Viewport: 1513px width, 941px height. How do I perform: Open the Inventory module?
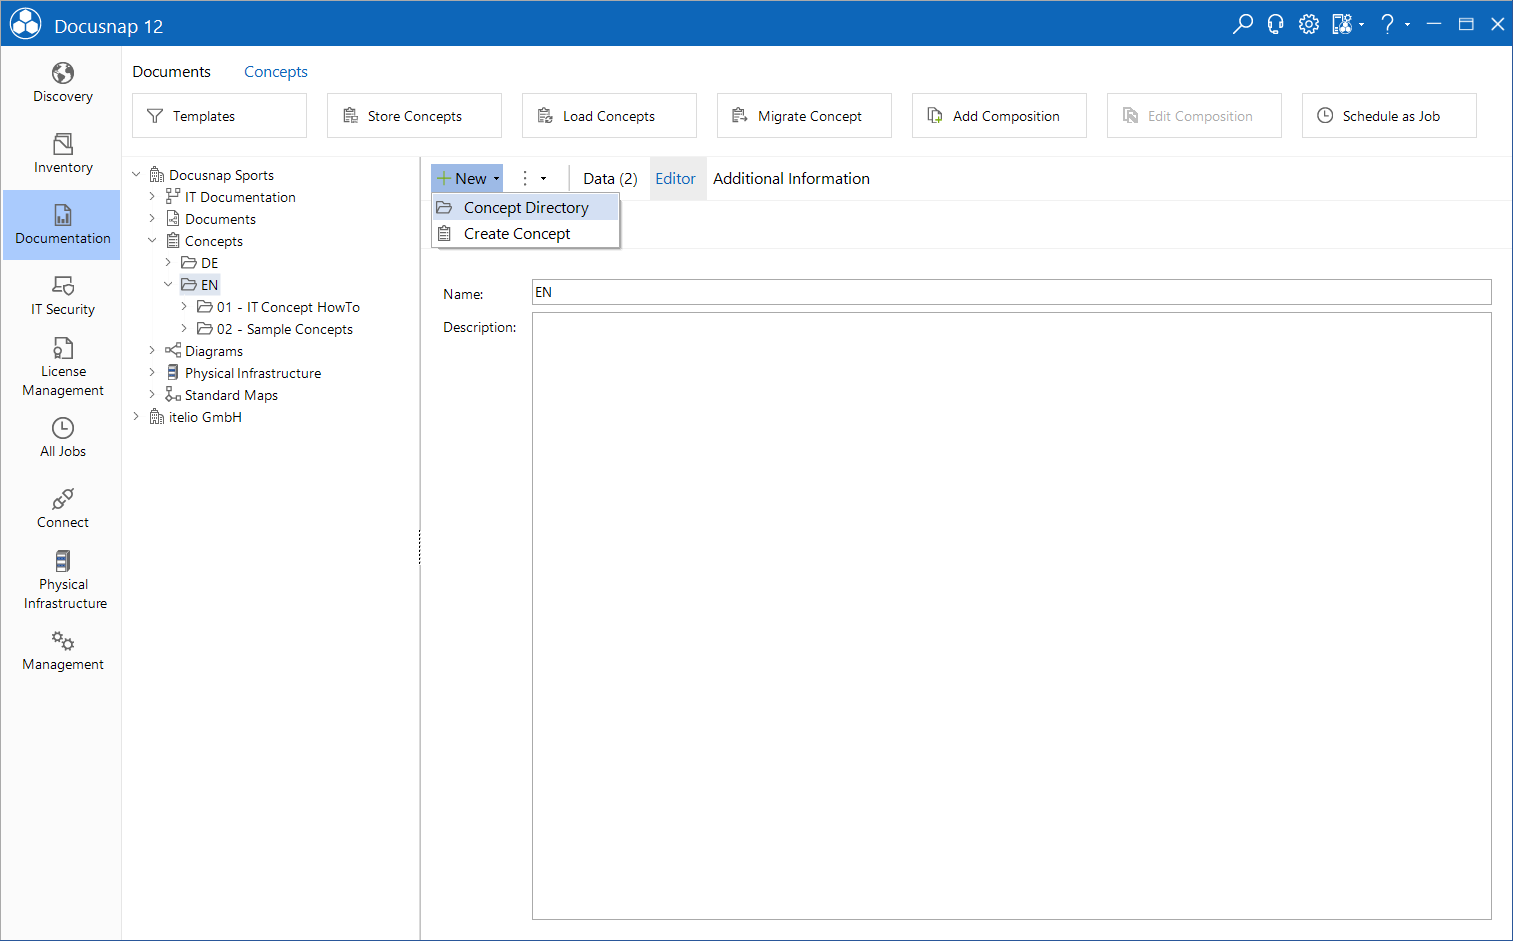(62, 154)
